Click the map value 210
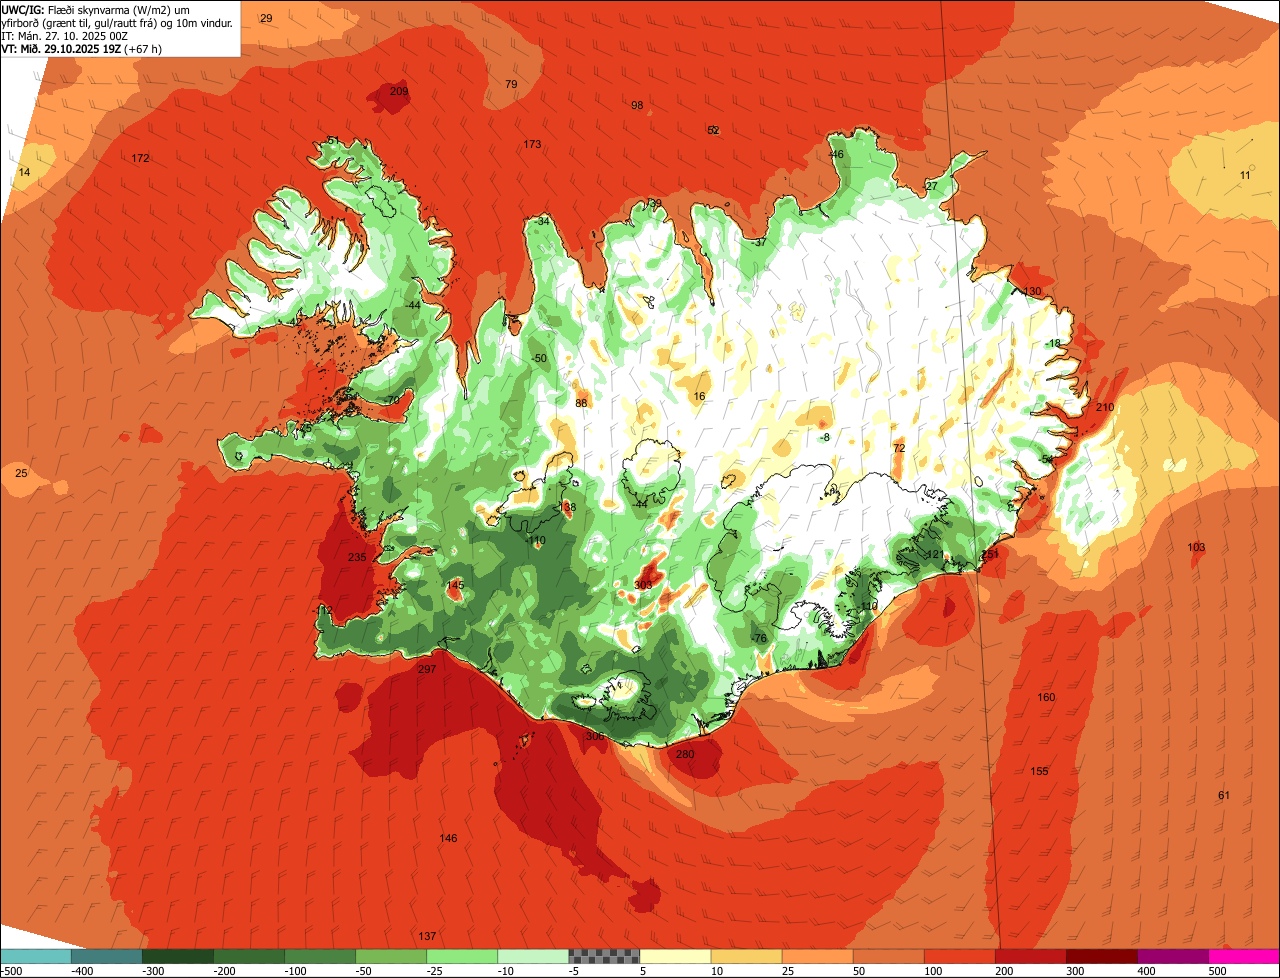 coord(1105,407)
